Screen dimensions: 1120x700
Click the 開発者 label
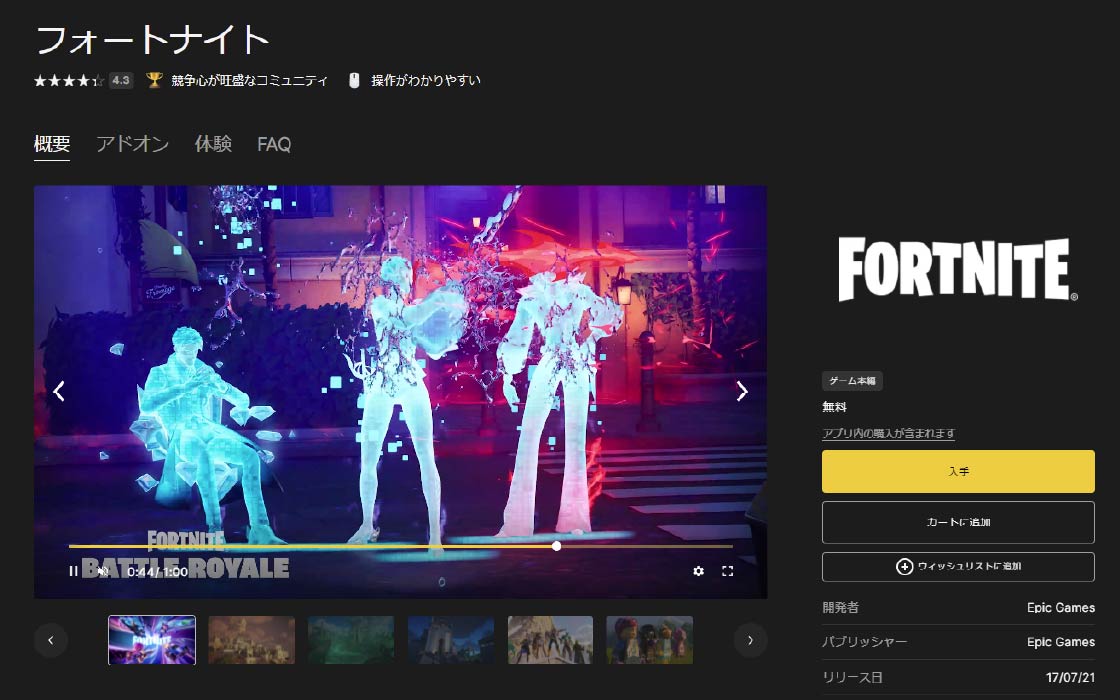841,608
